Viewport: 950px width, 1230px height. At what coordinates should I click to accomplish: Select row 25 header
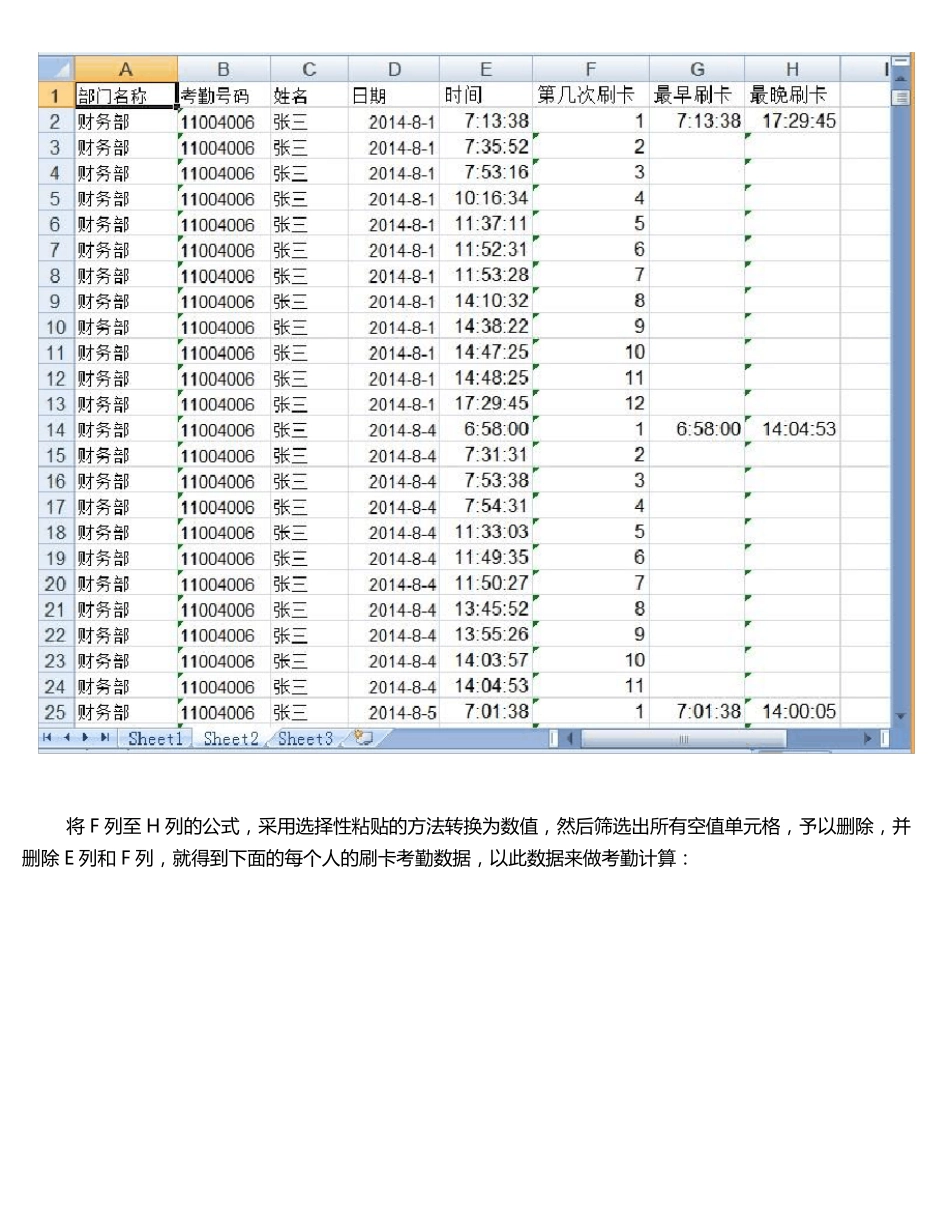(x=56, y=713)
